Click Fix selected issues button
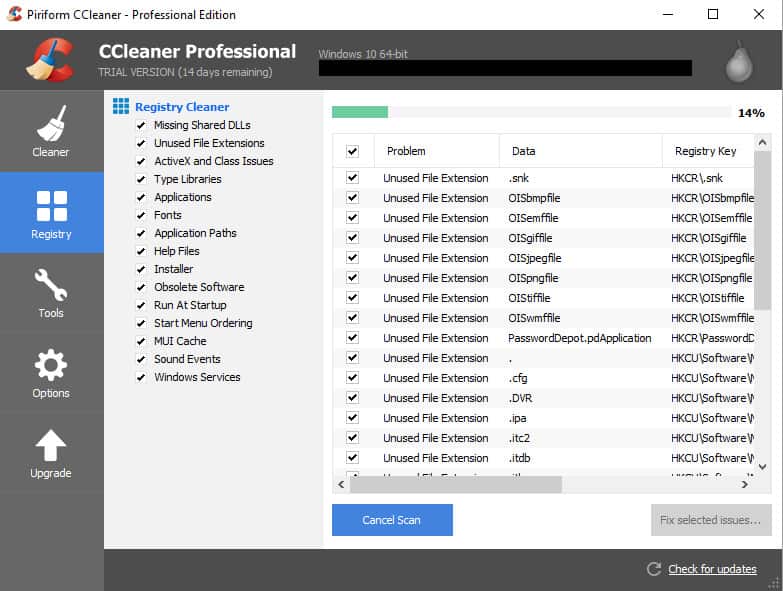Image resolution: width=783 pixels, height=591 pixels. (x=711, y=520)
